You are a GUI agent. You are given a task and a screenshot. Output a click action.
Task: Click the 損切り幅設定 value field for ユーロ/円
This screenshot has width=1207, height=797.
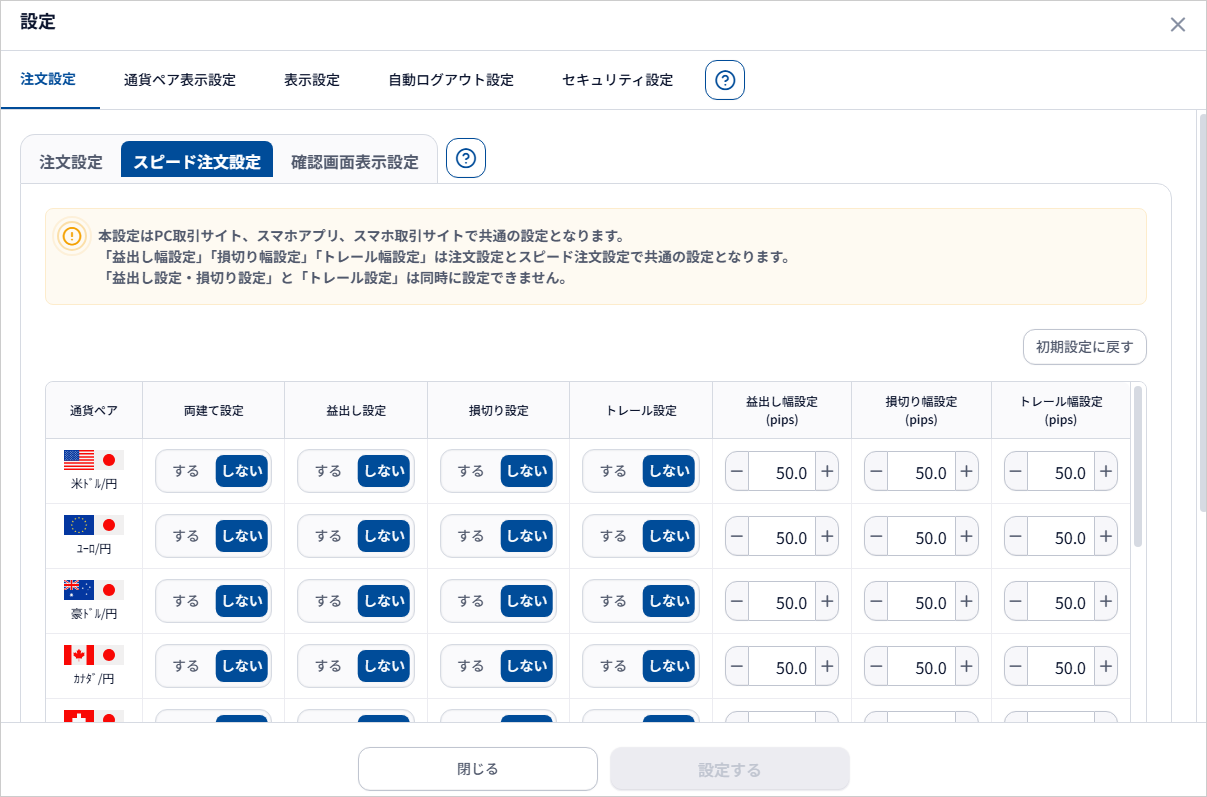(x=921, y=537)
